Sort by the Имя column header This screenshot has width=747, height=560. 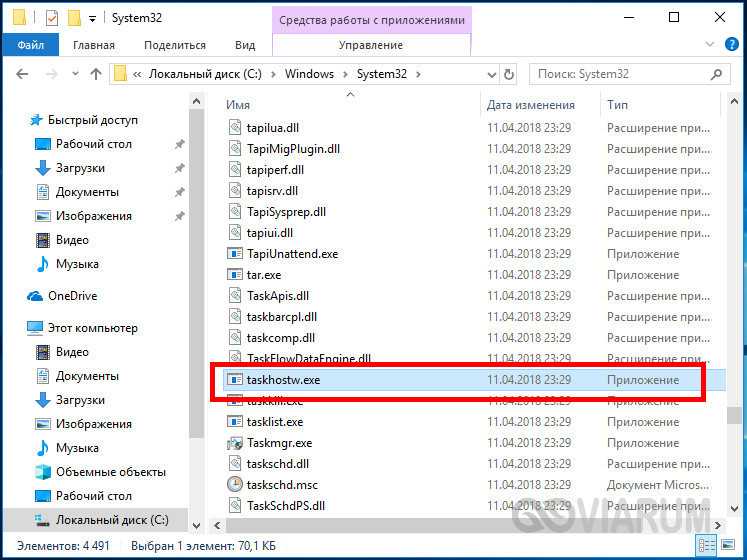point(351,105)
